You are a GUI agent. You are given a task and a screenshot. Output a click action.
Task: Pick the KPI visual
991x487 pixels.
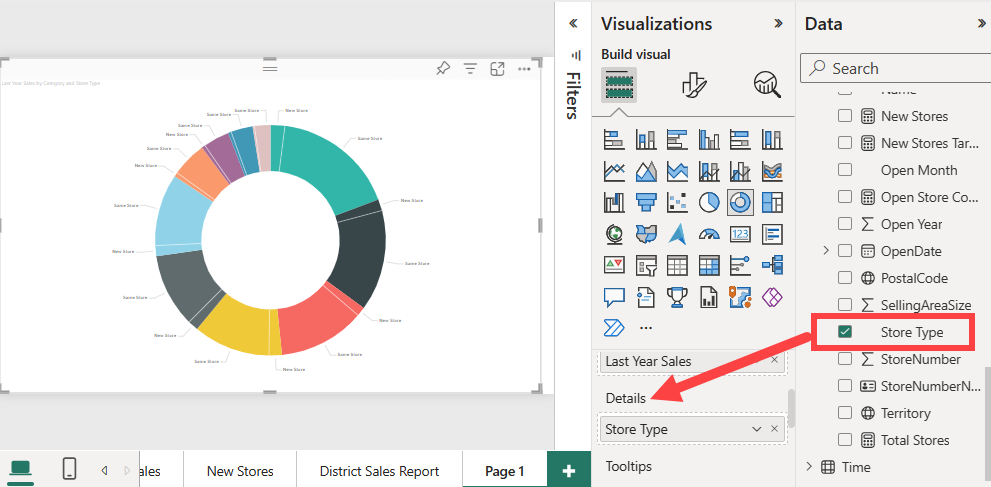(614, 265)
